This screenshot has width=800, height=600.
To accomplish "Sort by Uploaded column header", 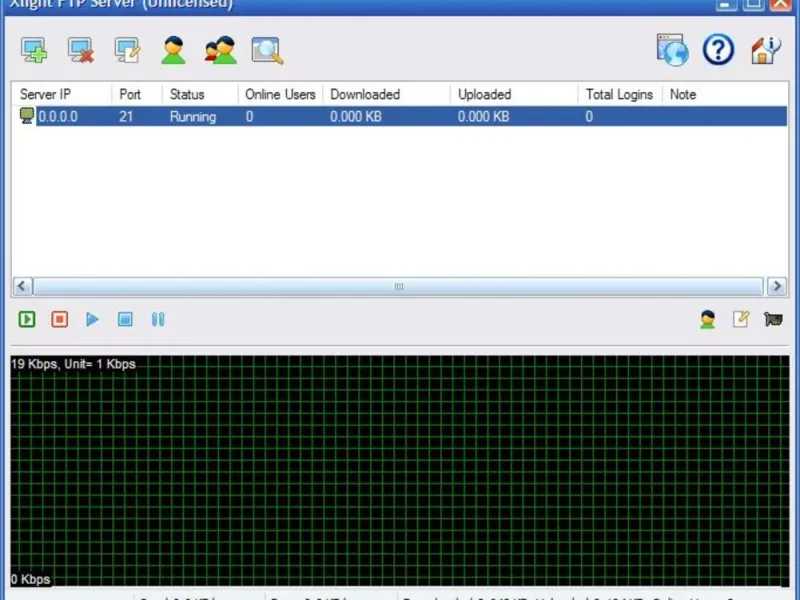I will (x=514, y=94).
